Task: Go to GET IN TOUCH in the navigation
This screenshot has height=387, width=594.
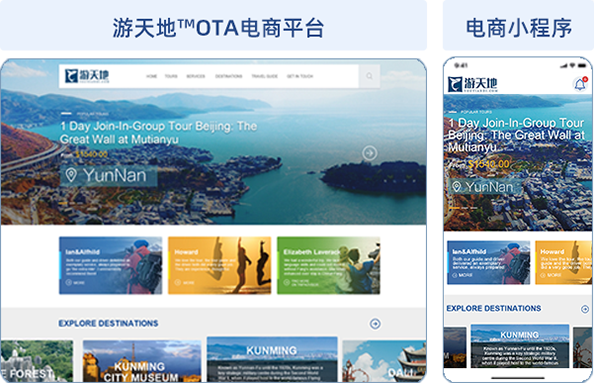Action: [x=300, y=76]
